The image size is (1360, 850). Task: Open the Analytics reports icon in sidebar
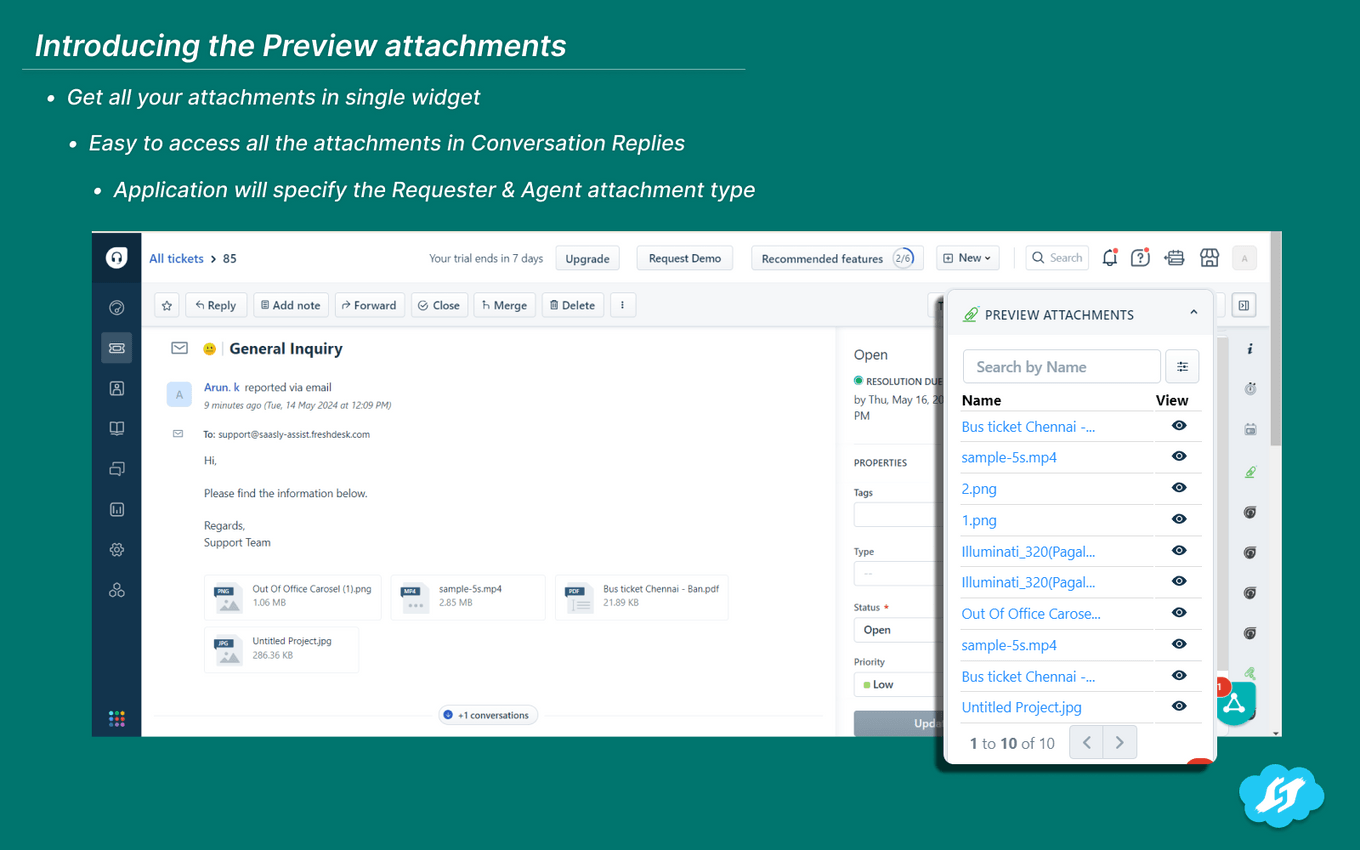click(x=116, y=509)
